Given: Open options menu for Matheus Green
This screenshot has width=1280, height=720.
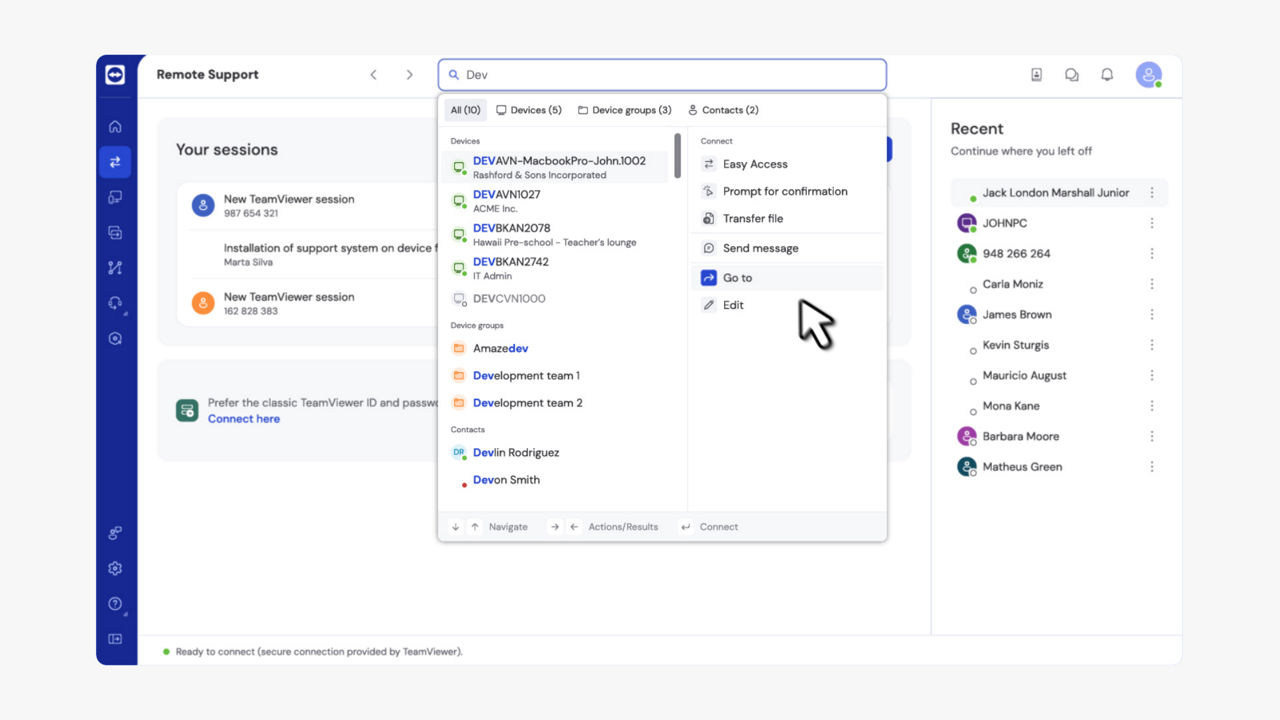Looking at the screenshot, I should click(1152, 467).
